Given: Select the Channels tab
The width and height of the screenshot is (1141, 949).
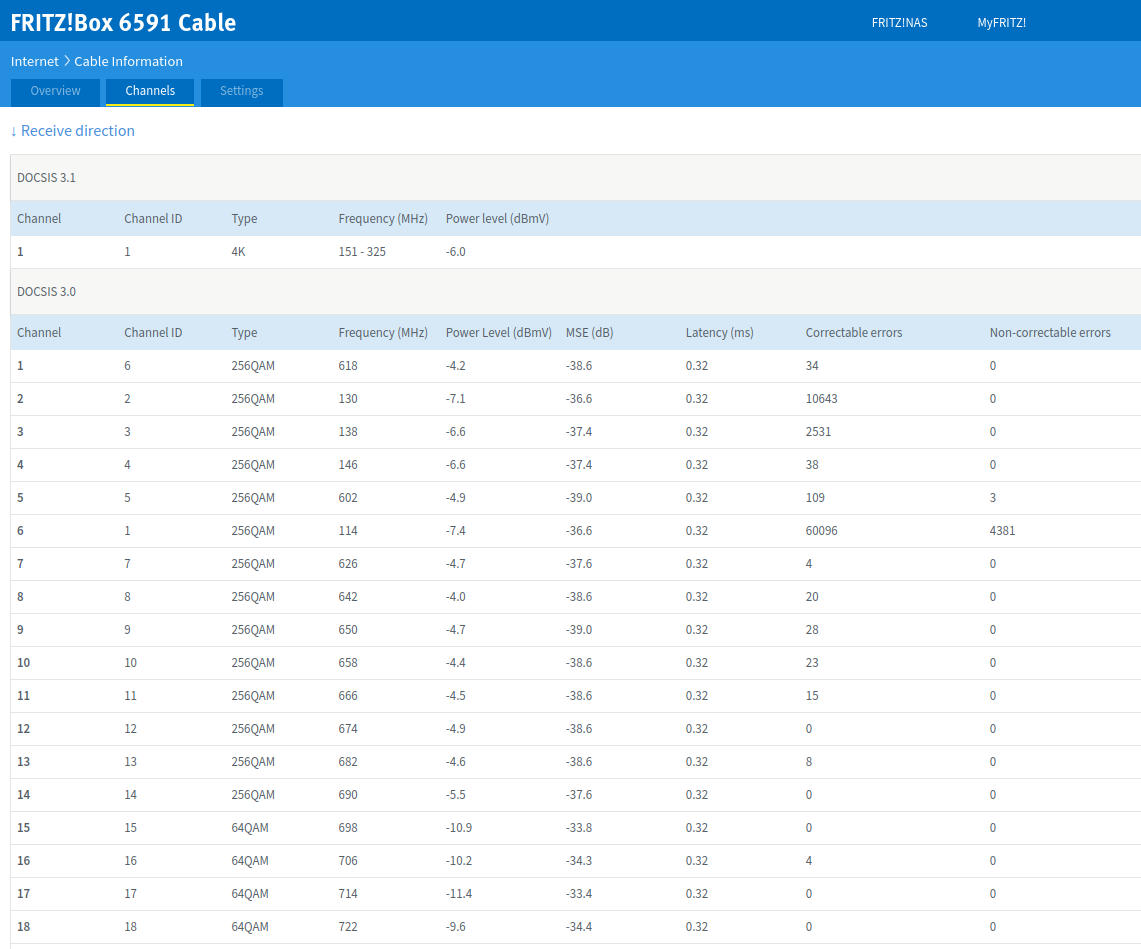Looking at the screenshot, I should (x=150, y=91).
